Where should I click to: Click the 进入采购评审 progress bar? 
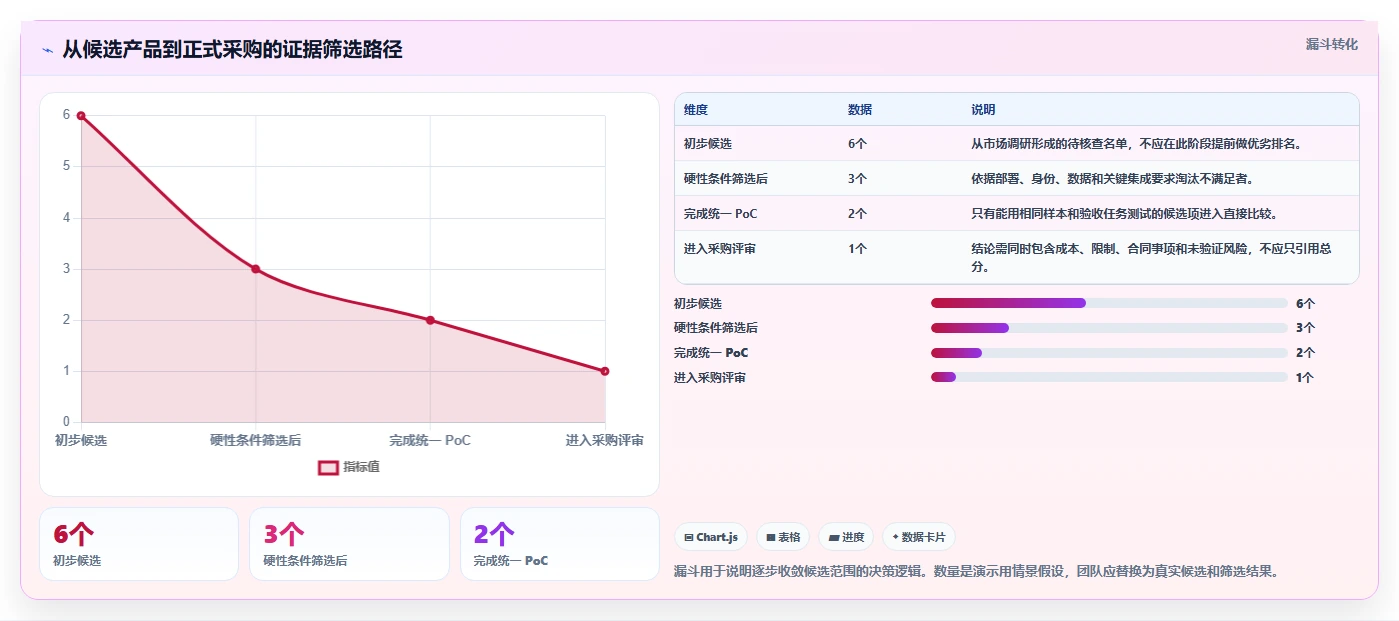pyautogui.click(x=1109, y=377)
